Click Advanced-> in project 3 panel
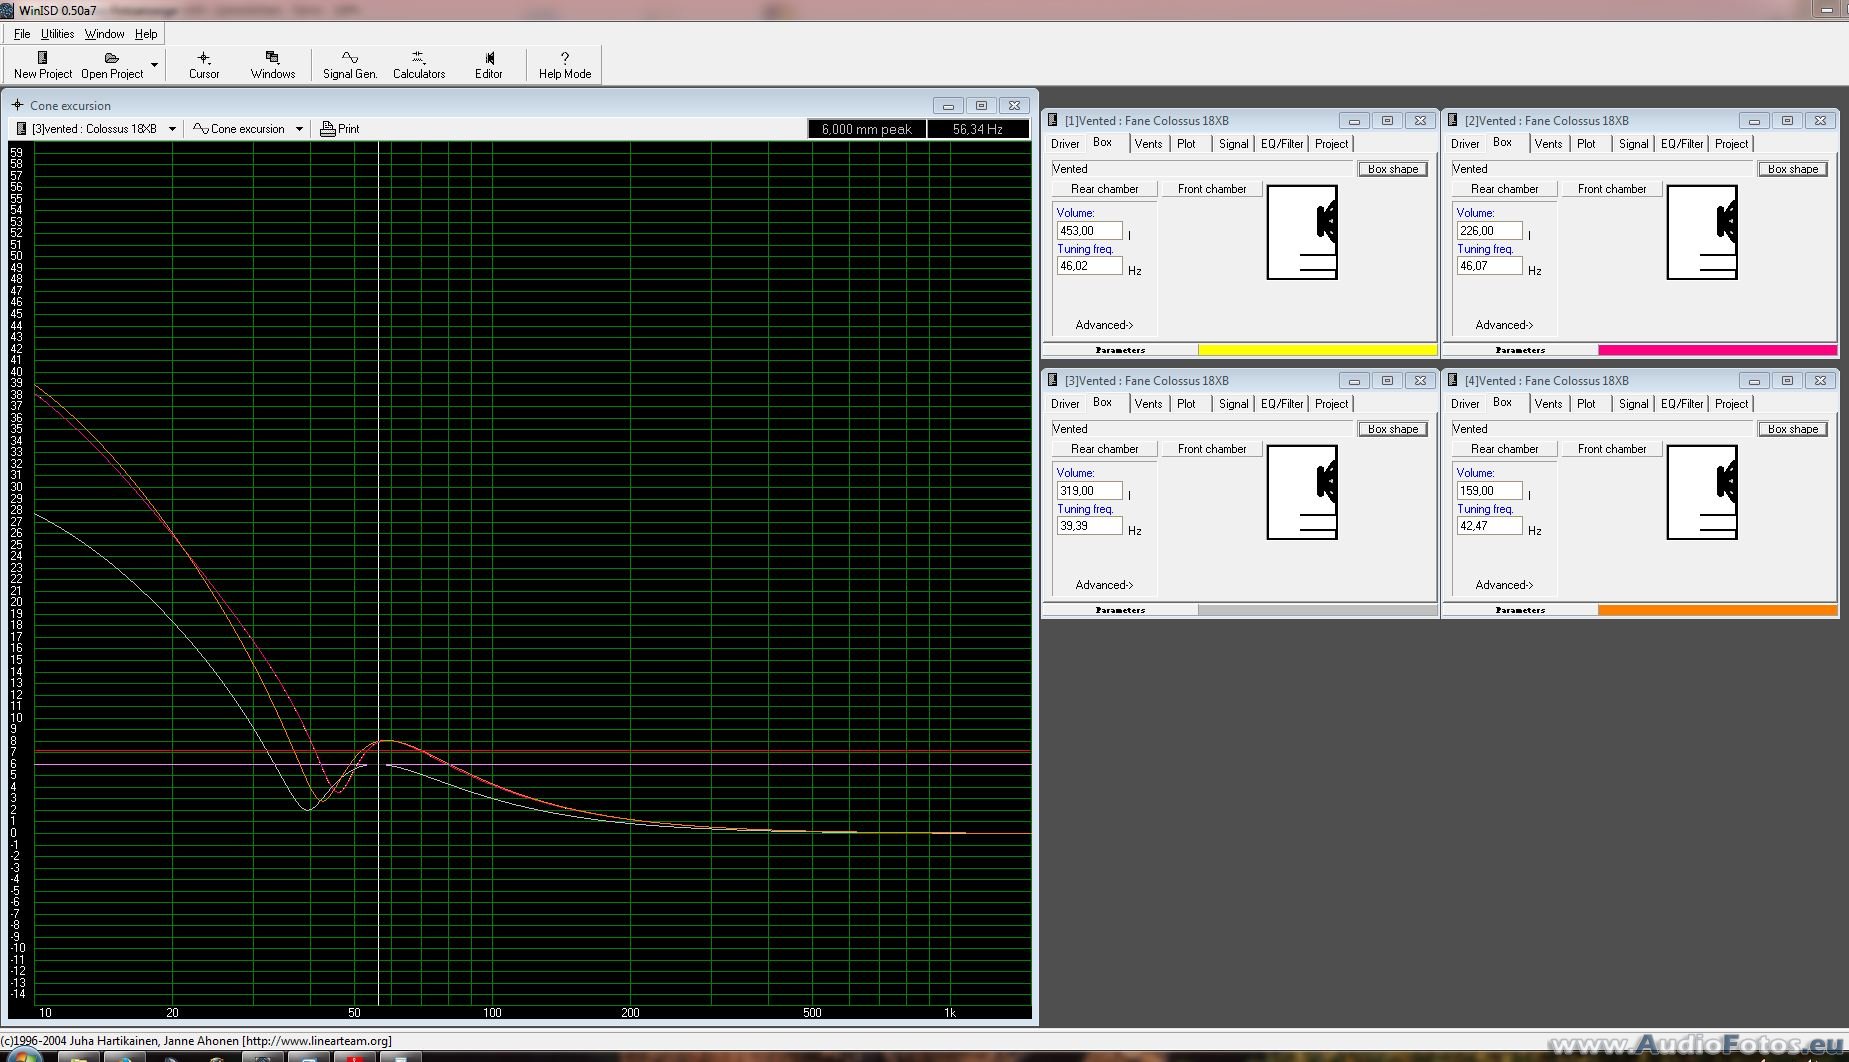The image size is (1849, 1062). [1104, 585]
